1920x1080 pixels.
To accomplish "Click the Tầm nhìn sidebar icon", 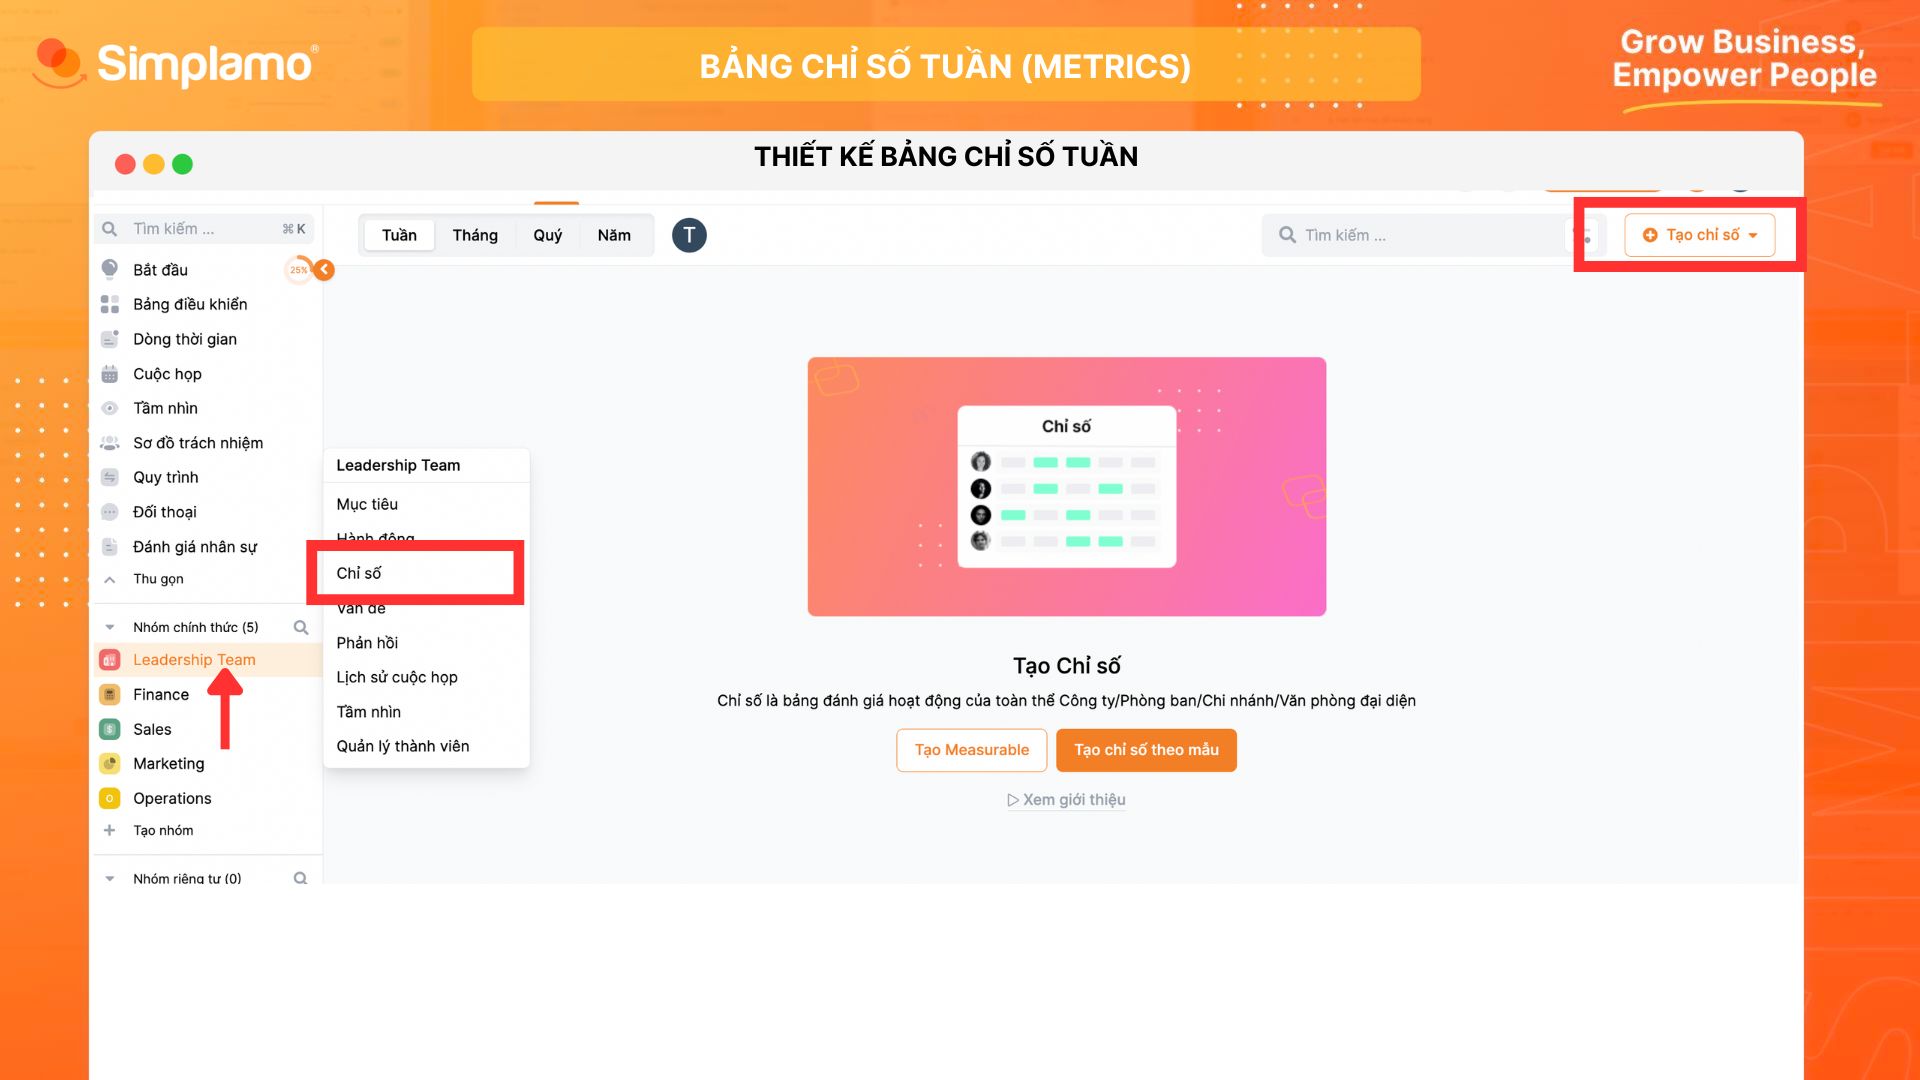I will tap(113, 407).
